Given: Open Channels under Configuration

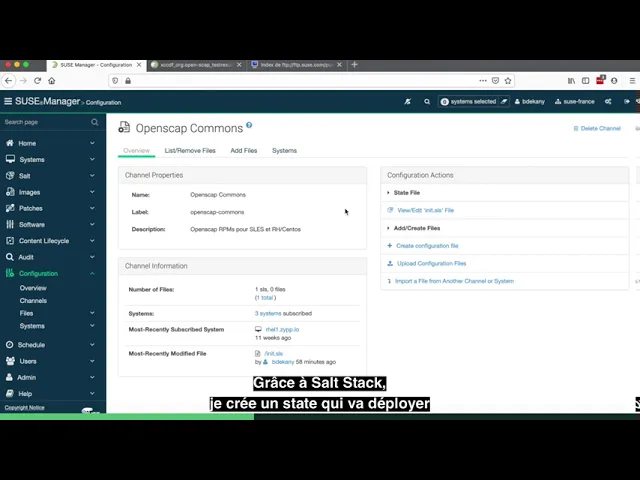Looking at the screenshot, I should pyautogui.click(x=33, y=300).
